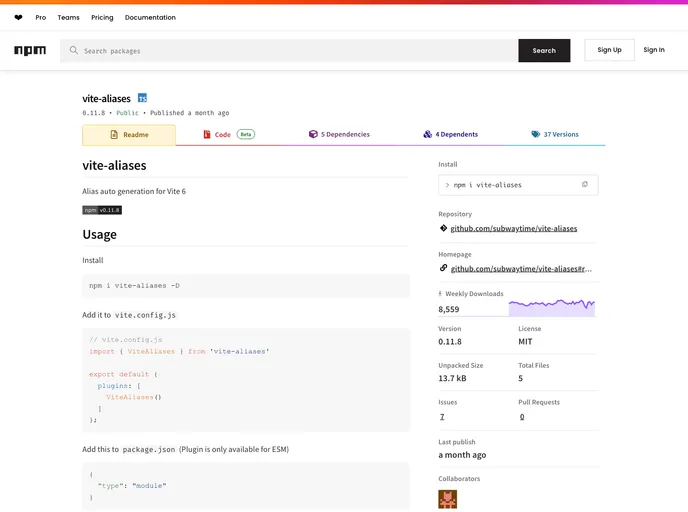Click the weekly downloads arrow icon

pyautogui.click(x=440, y=294)
